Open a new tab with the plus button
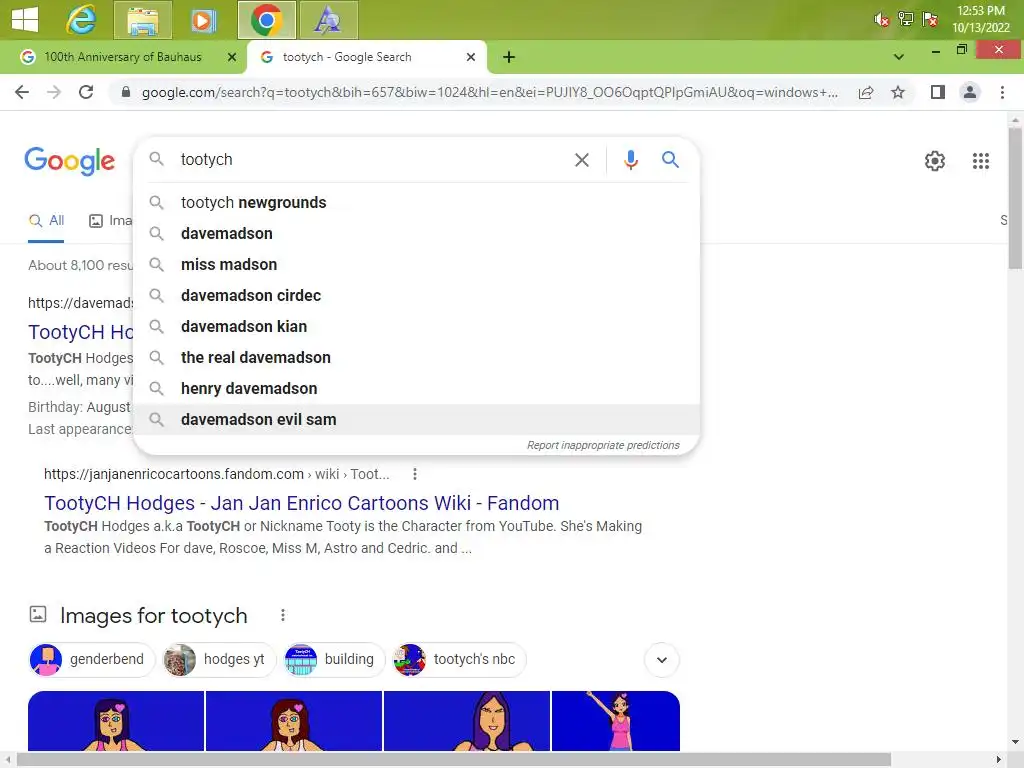Screen dimensions: 1024x768 509,57
